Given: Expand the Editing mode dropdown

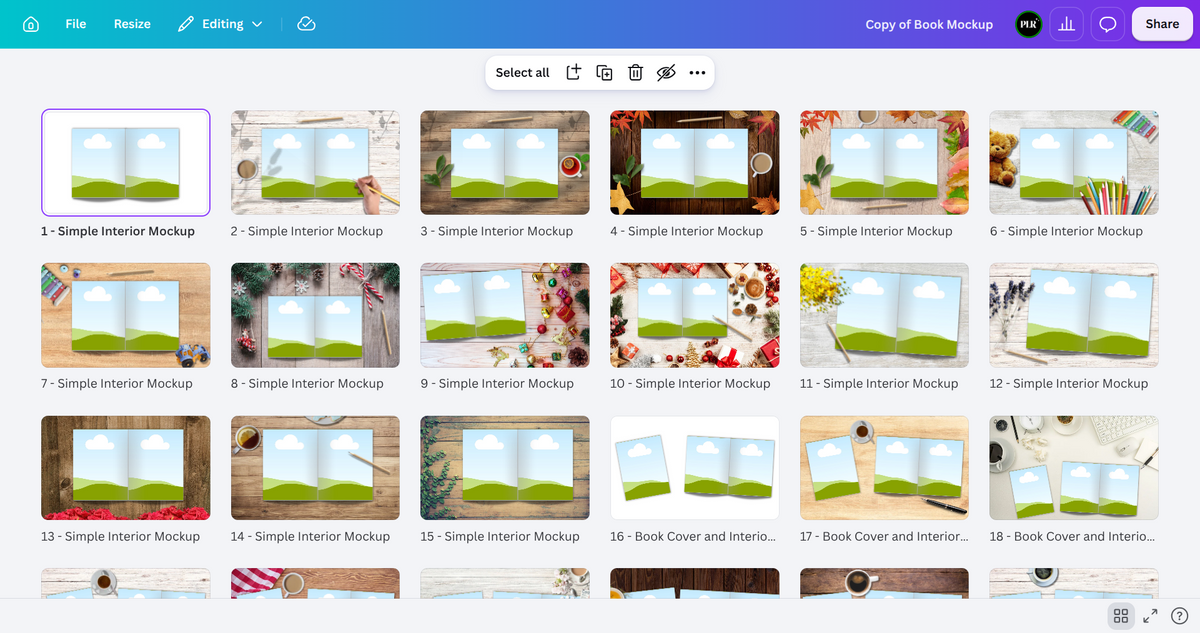Looking at the screenshot, I should click(221, 24).
